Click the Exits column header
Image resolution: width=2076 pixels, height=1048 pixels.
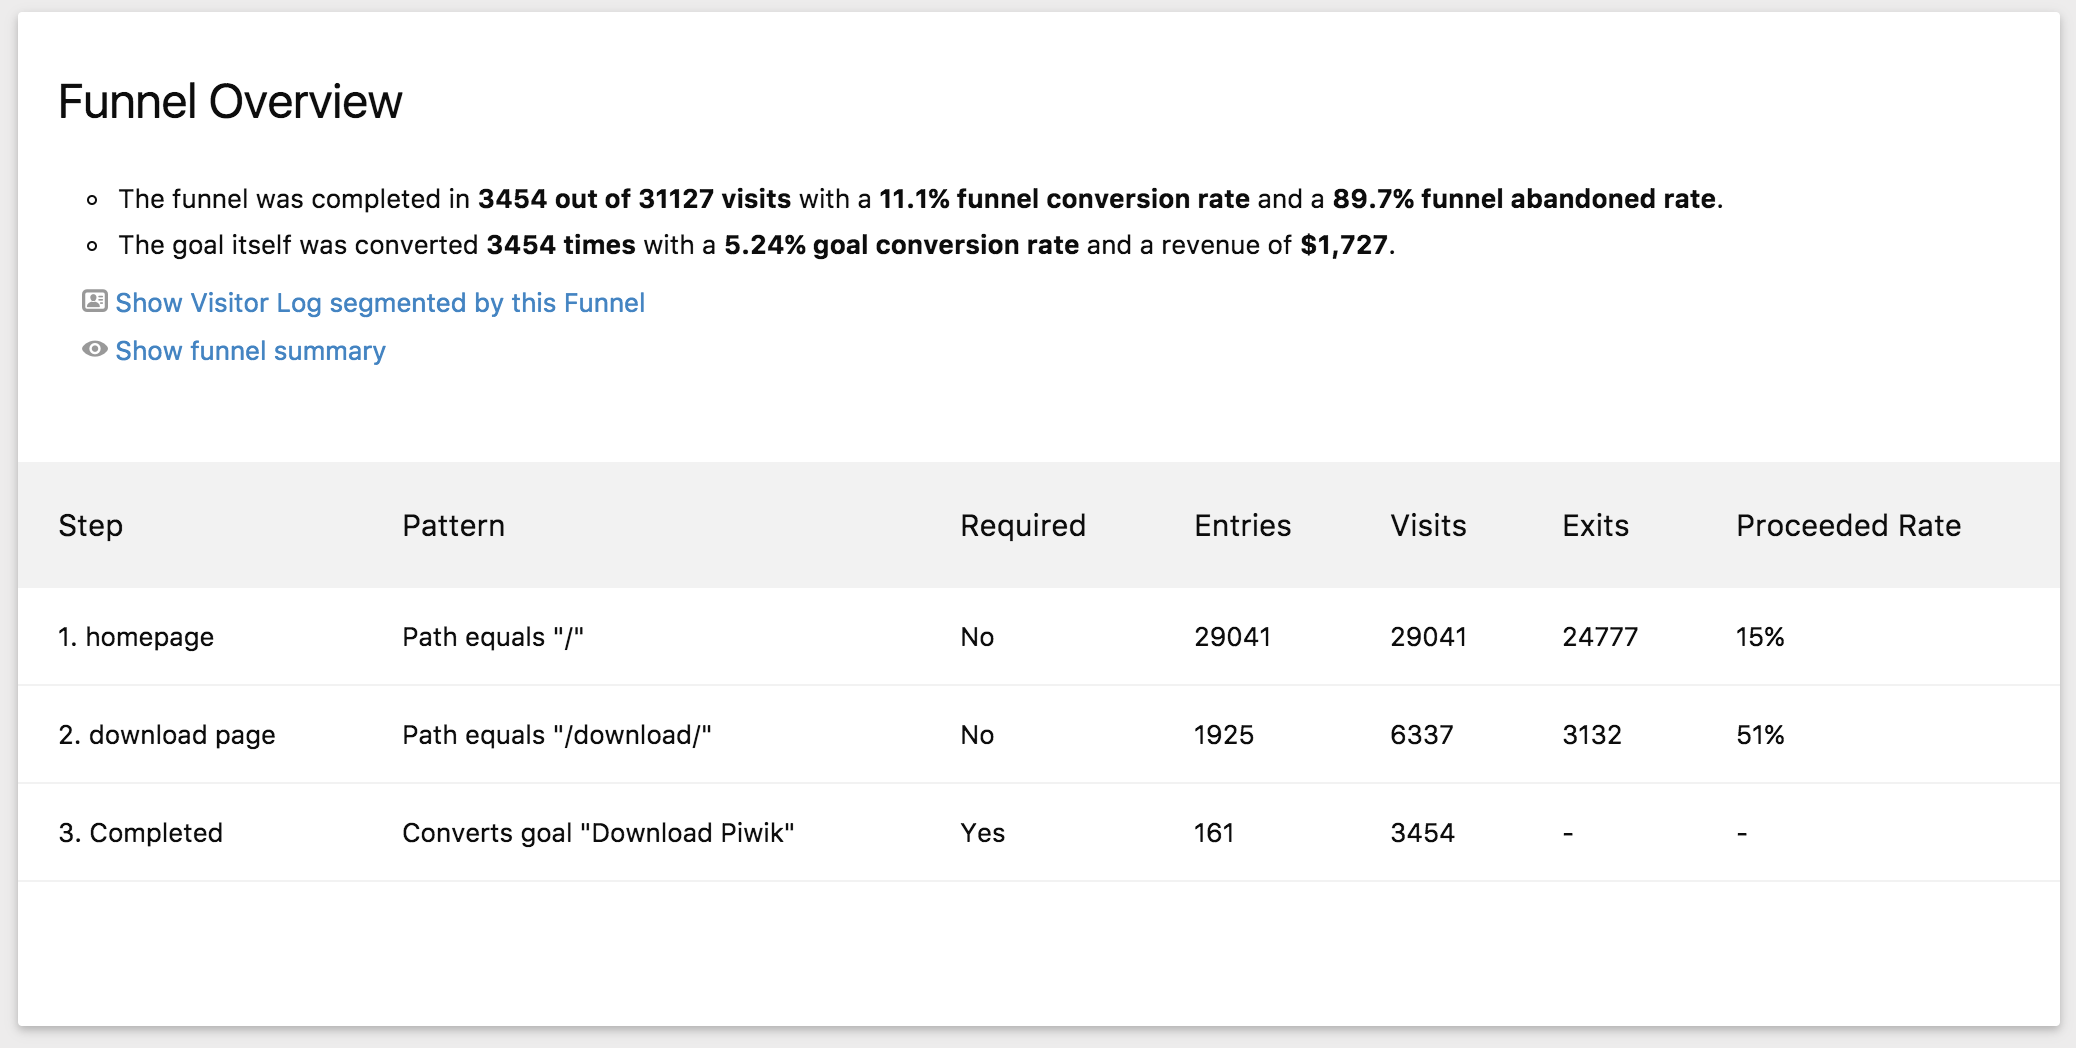click(1595, 526)
